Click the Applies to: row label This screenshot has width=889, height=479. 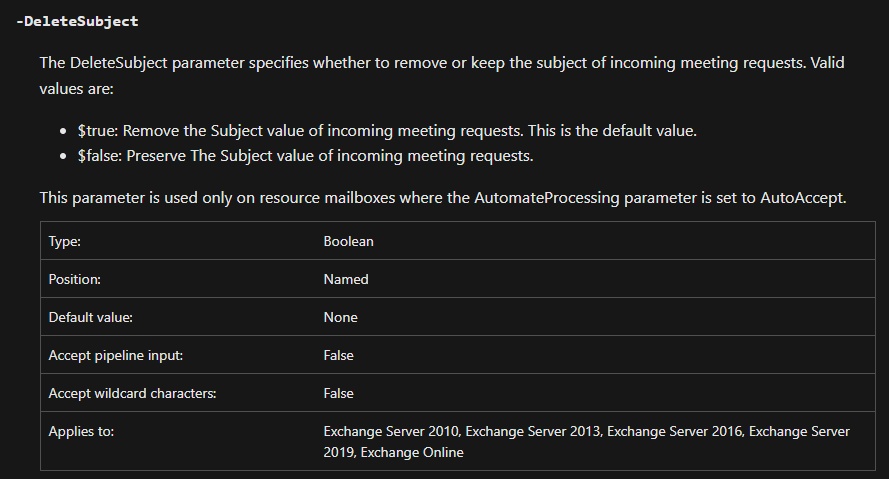click(81, 431)
